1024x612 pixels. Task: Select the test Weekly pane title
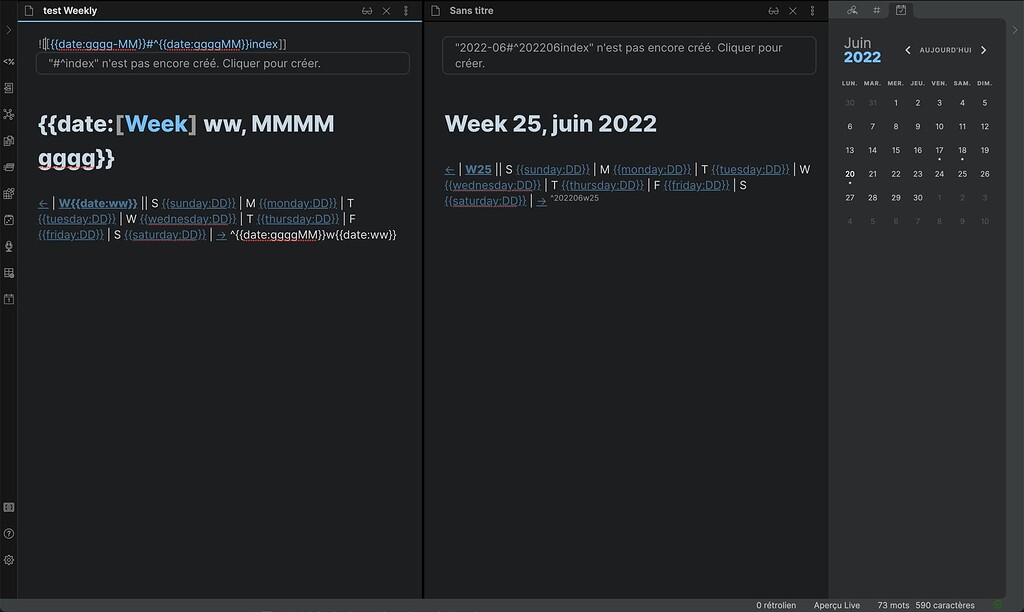70,11
